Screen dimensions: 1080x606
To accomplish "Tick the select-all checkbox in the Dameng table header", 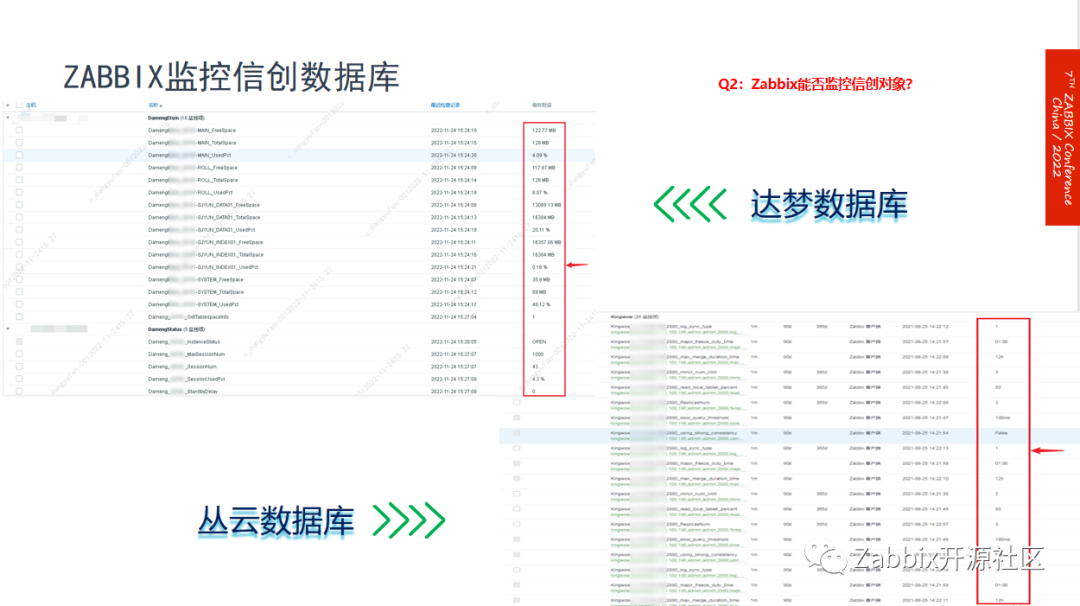I will (x=19, y=105).
